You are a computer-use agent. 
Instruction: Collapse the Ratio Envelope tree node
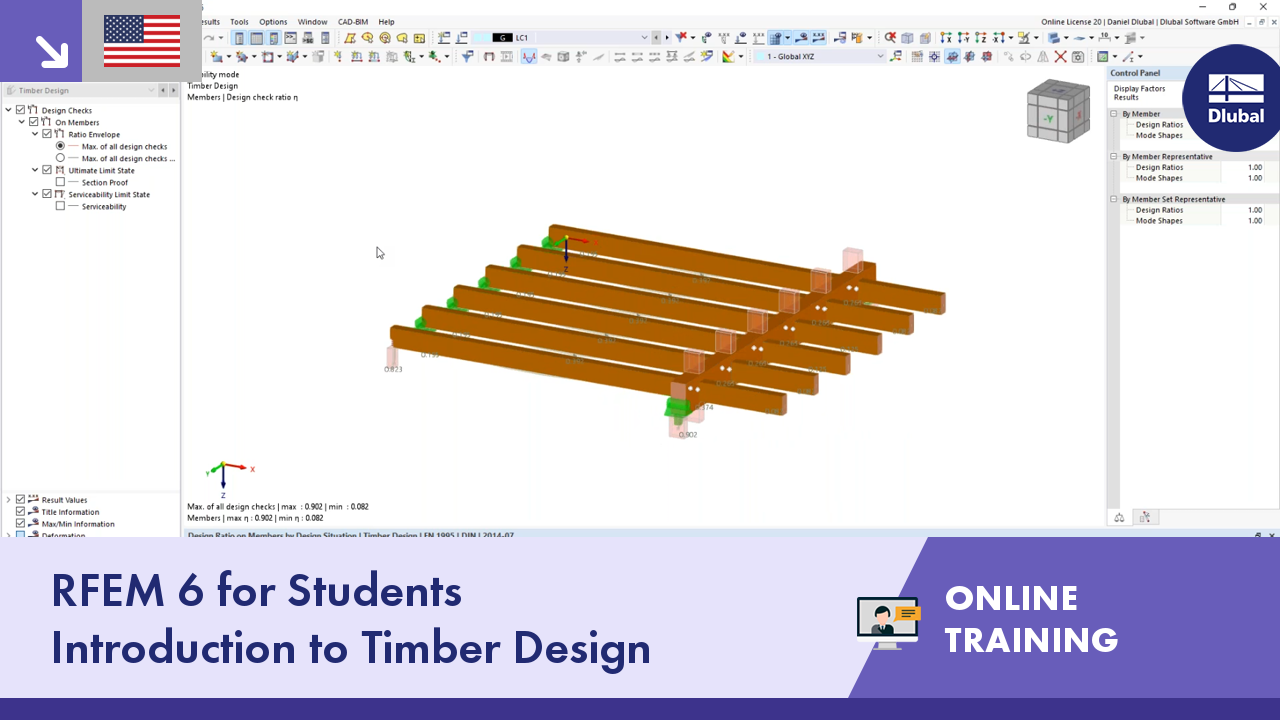point(34,134)
